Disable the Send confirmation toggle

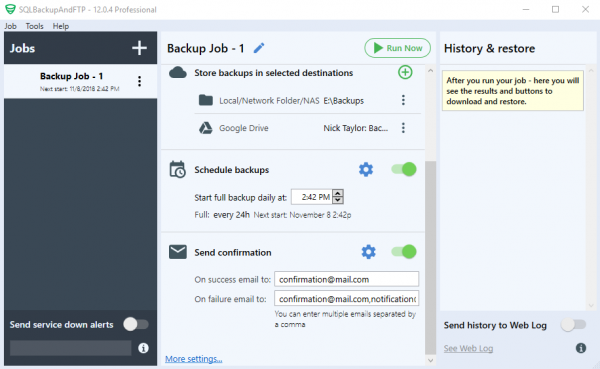tap(404, 252)
